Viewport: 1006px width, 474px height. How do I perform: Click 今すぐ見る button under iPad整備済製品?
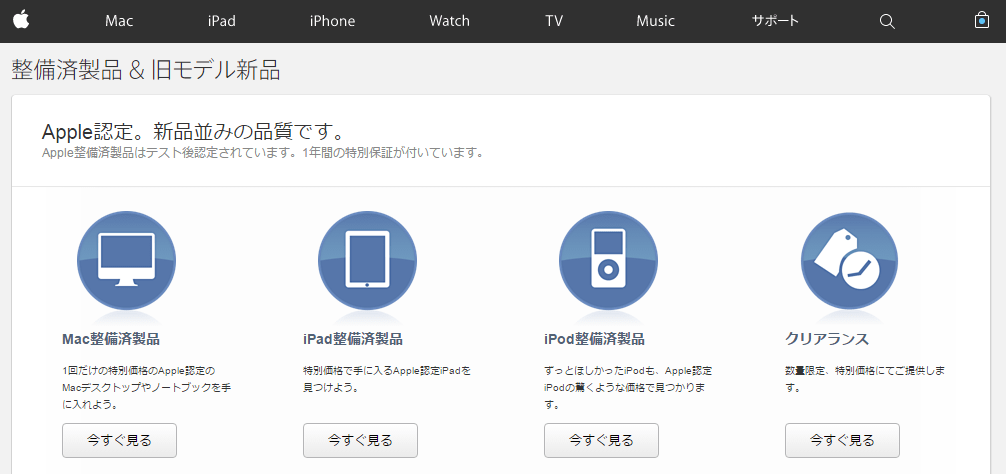[360, 440]
